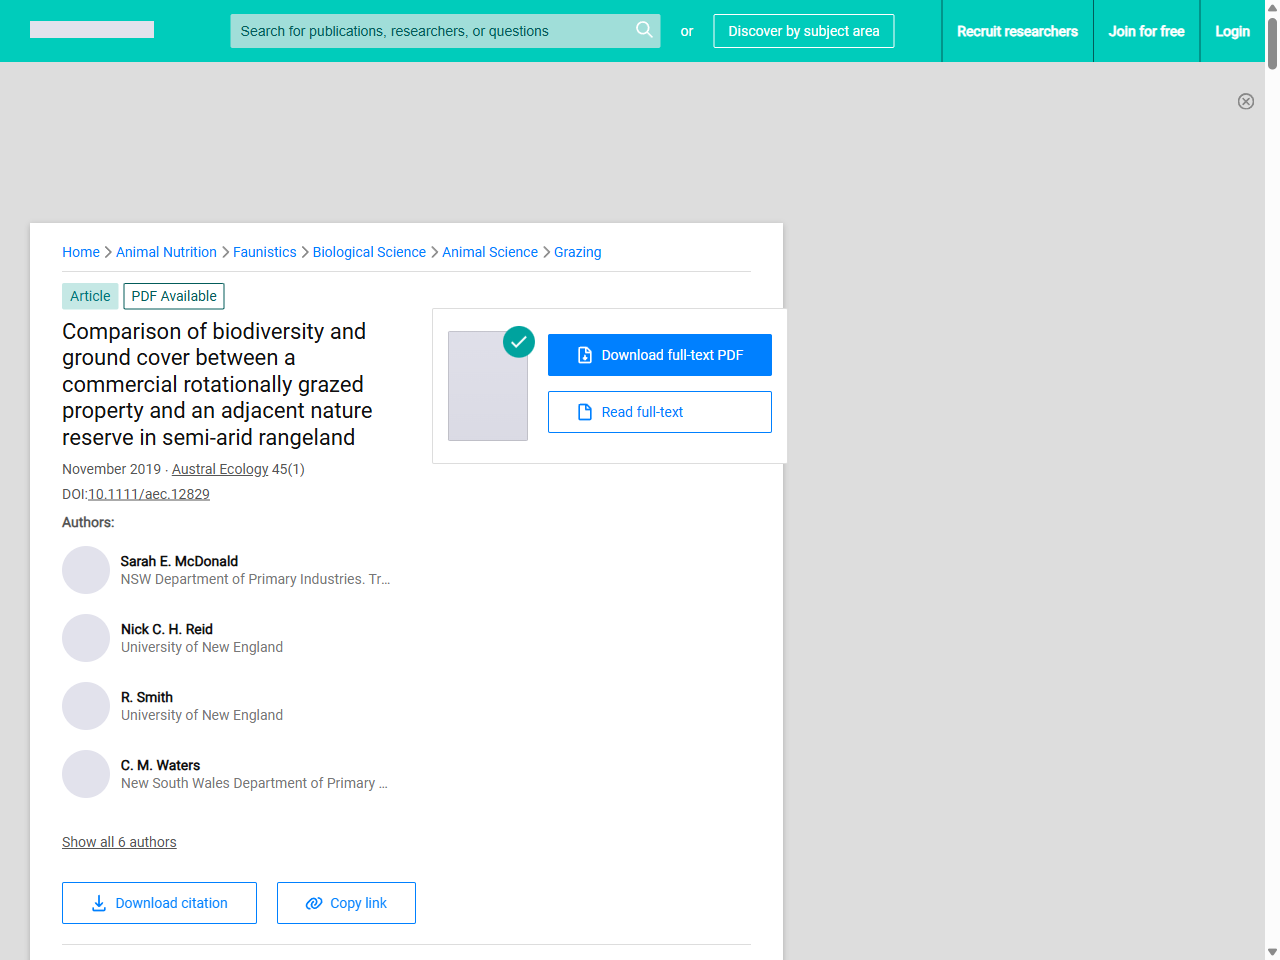Open the Recruit researchers menu
The height and width of the screenshot is (960, 1280).
[1018, 31]
